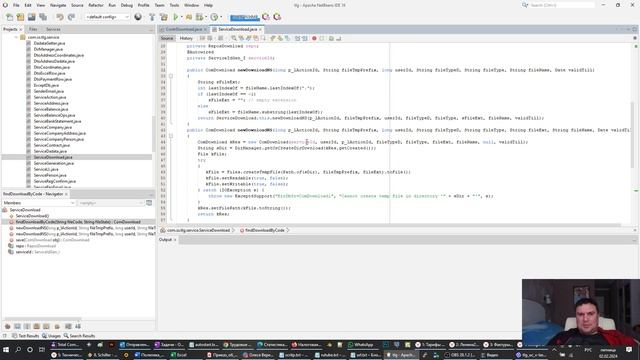The height and width of the screenshot is (360, 640).
Task: Click the Search (Ctrl+I) field
Action: (562, 5)
